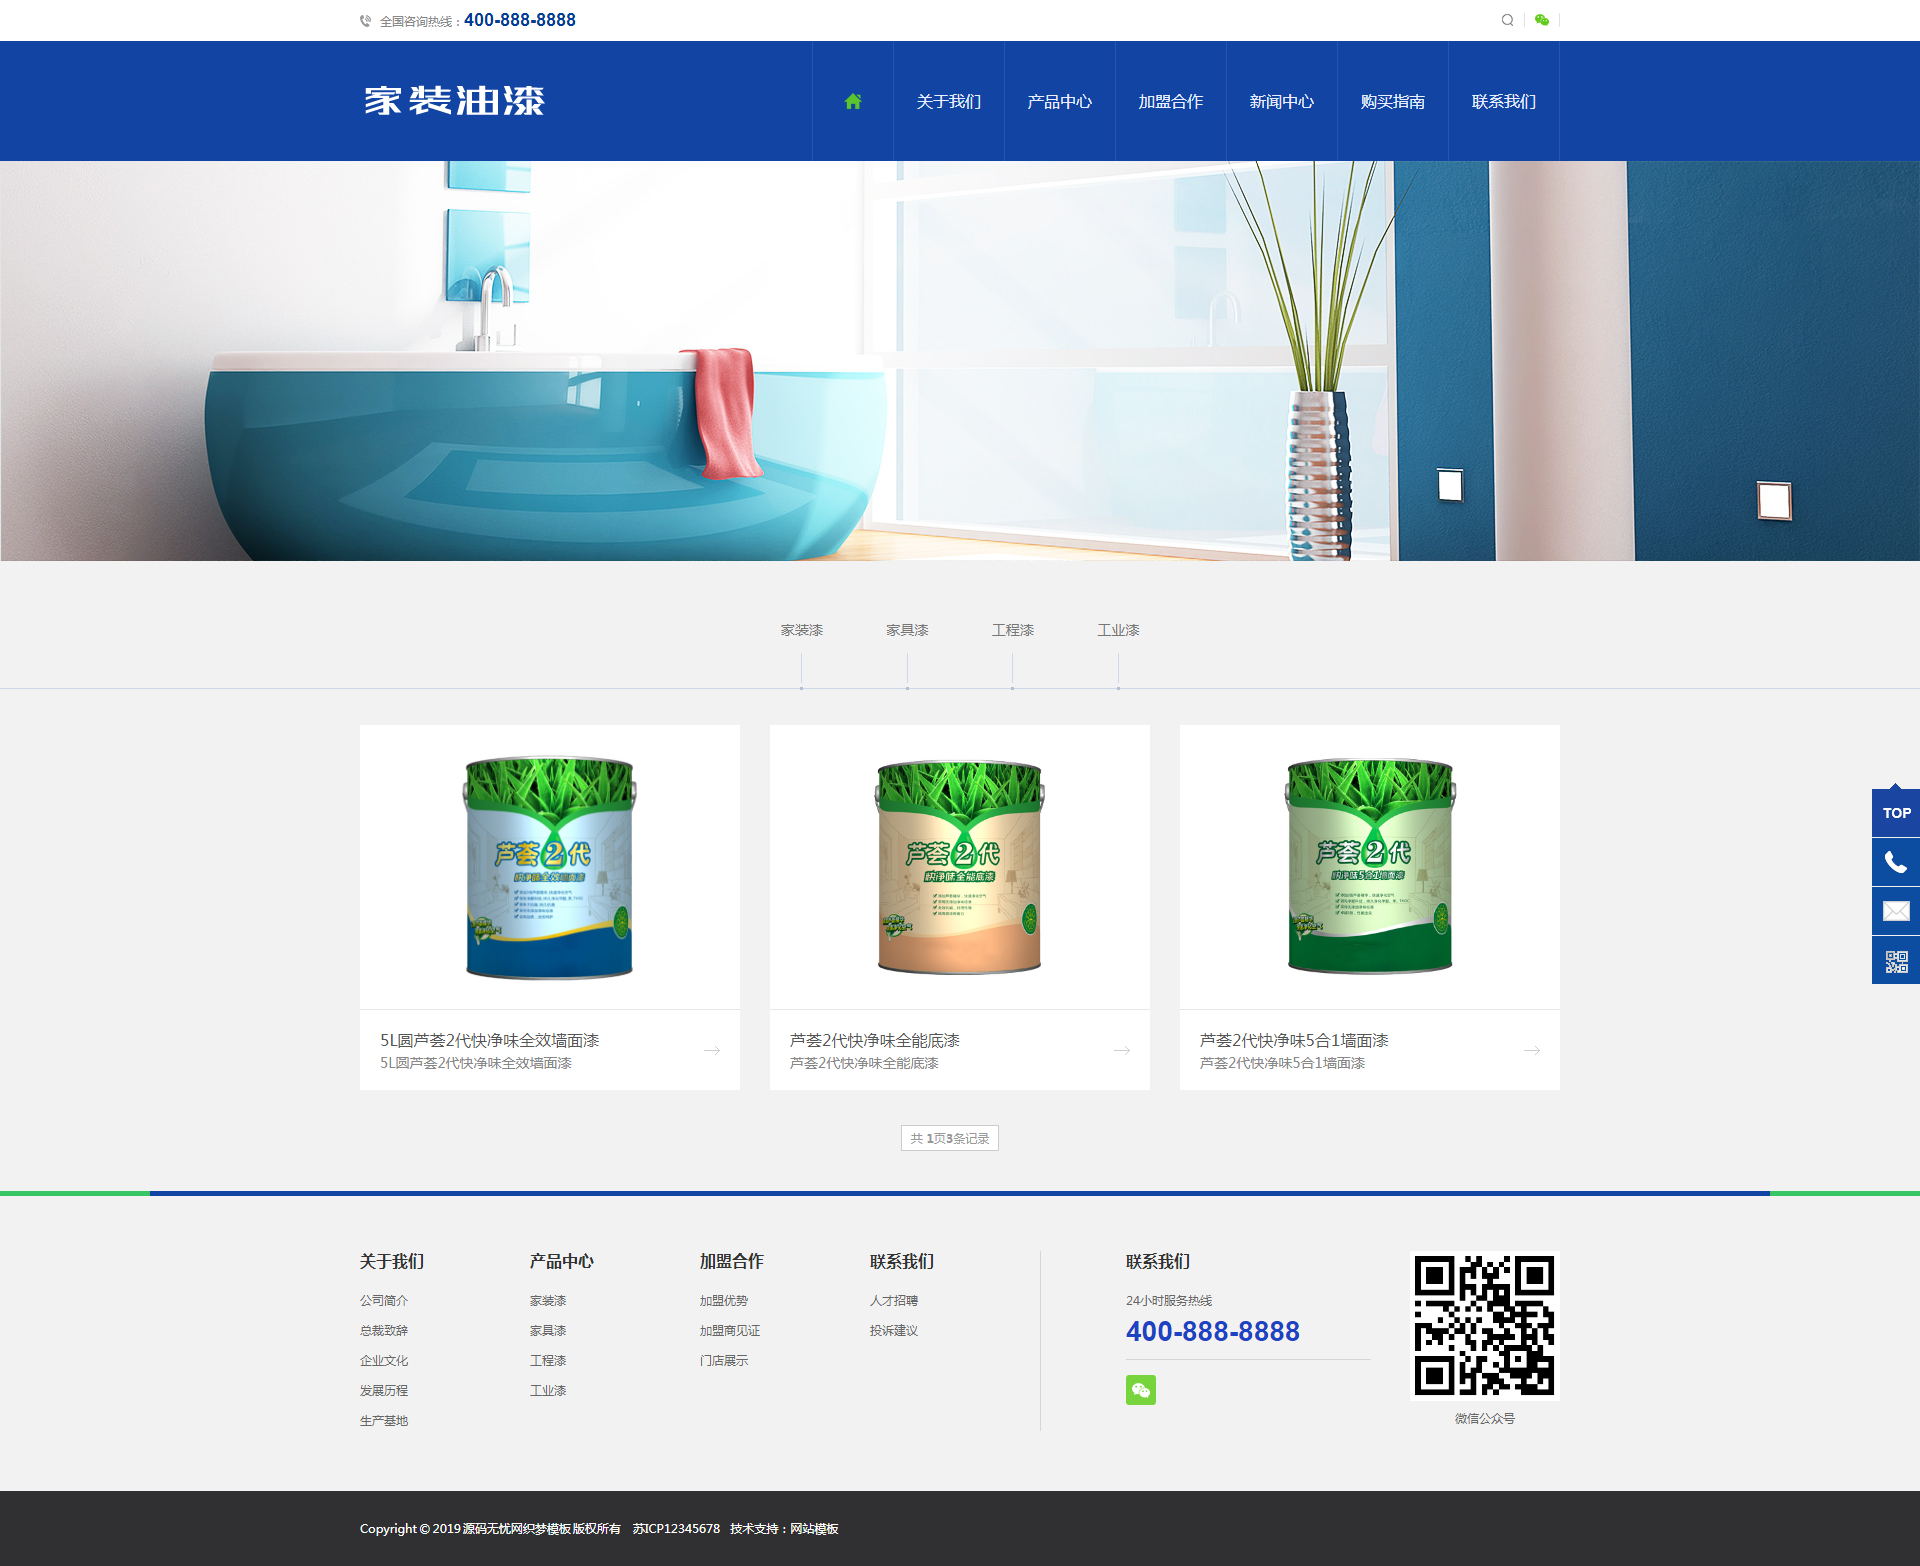Click the 公司简介 footer link
This screenshot has height=1566, width=1920.
coord(384,1300)
